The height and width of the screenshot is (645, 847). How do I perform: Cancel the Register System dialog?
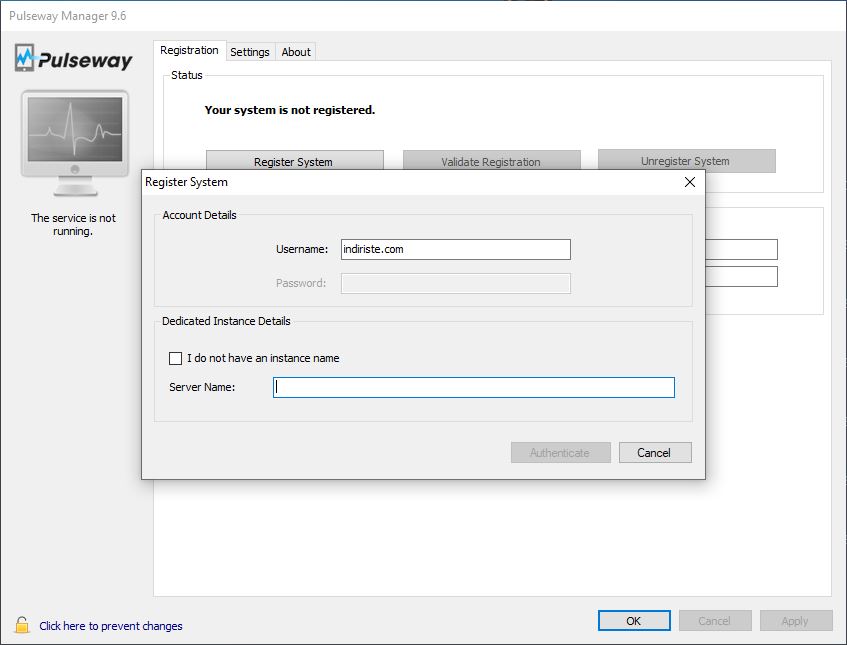[655, 453]
